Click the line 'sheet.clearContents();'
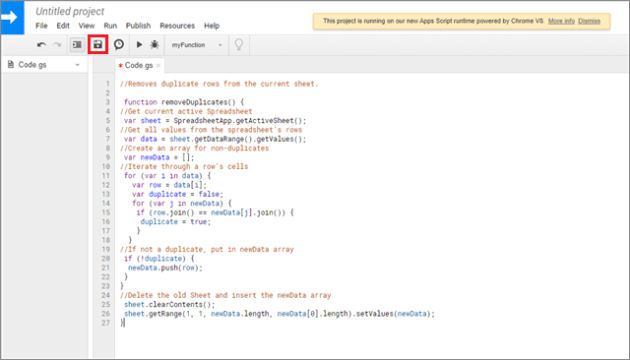The image size is (630, 360). (x=170, y=304)
